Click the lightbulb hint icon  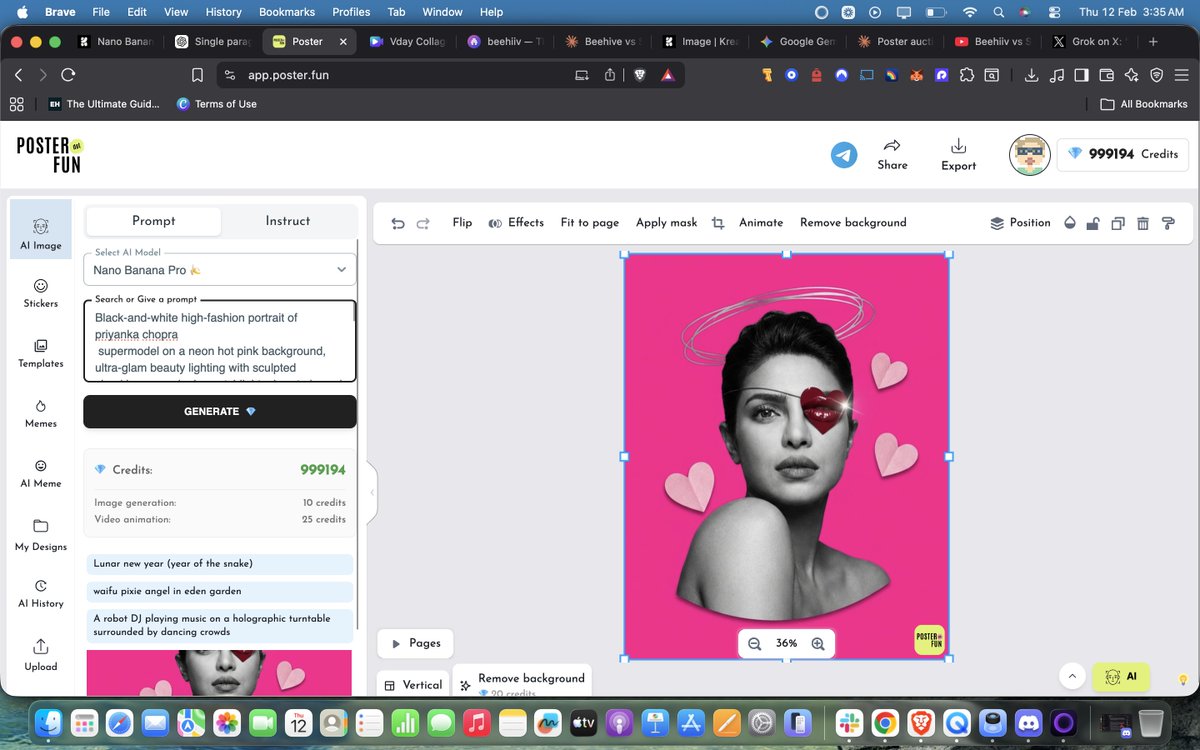(1183, 679)
